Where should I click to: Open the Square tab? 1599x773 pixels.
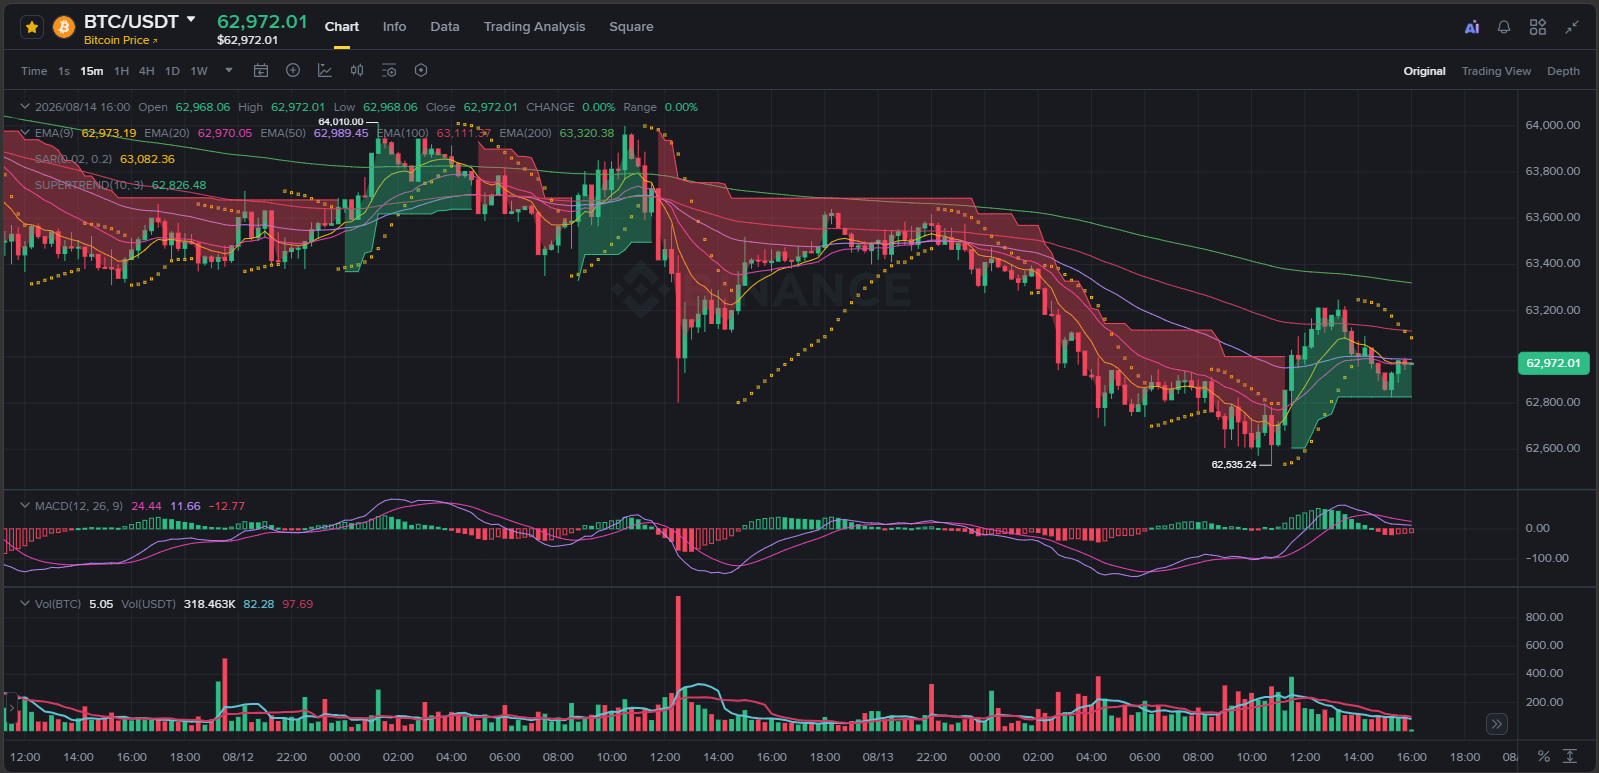pyautogui.click(x=631, y=27)
